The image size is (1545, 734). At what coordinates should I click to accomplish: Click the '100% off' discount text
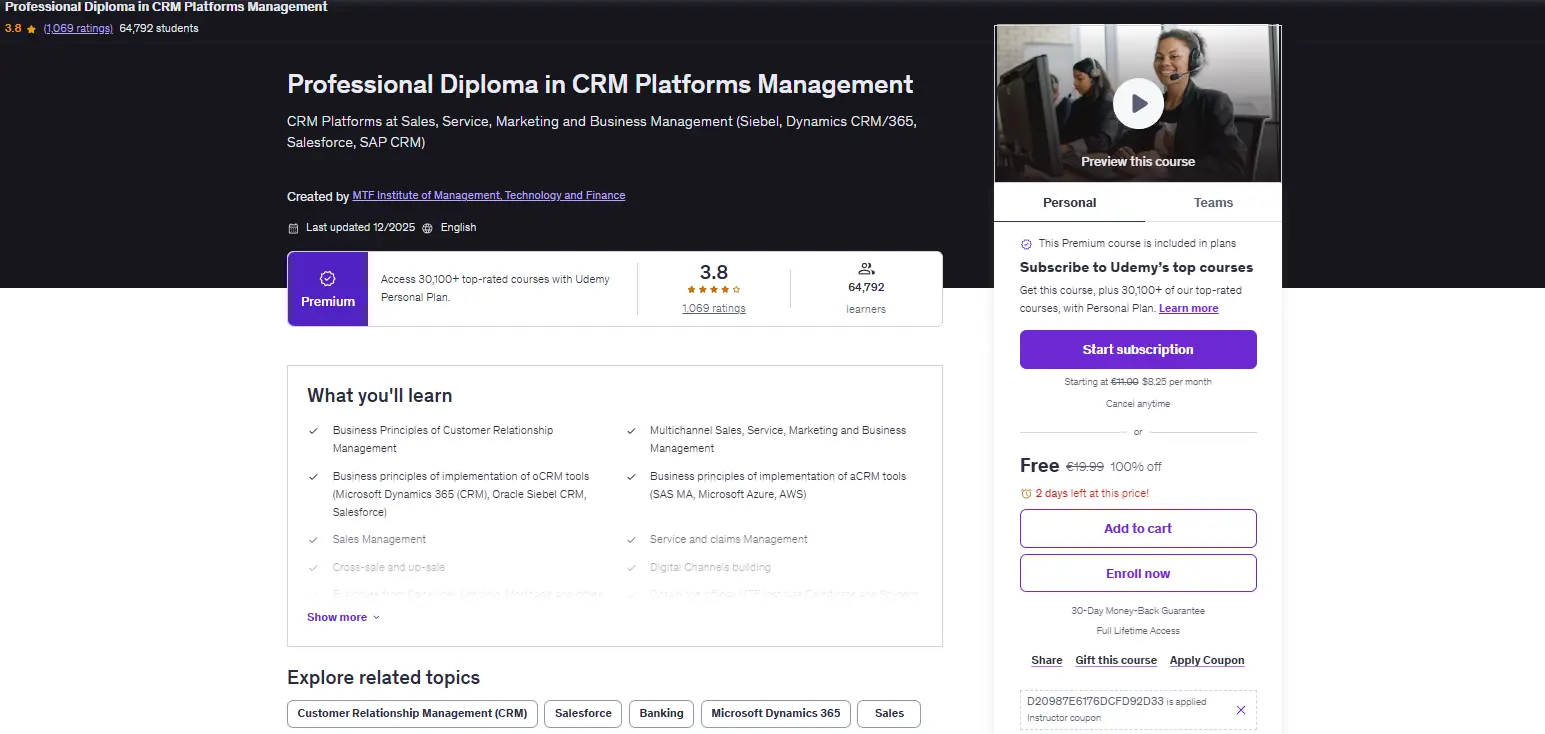[x=1136, y=467]
